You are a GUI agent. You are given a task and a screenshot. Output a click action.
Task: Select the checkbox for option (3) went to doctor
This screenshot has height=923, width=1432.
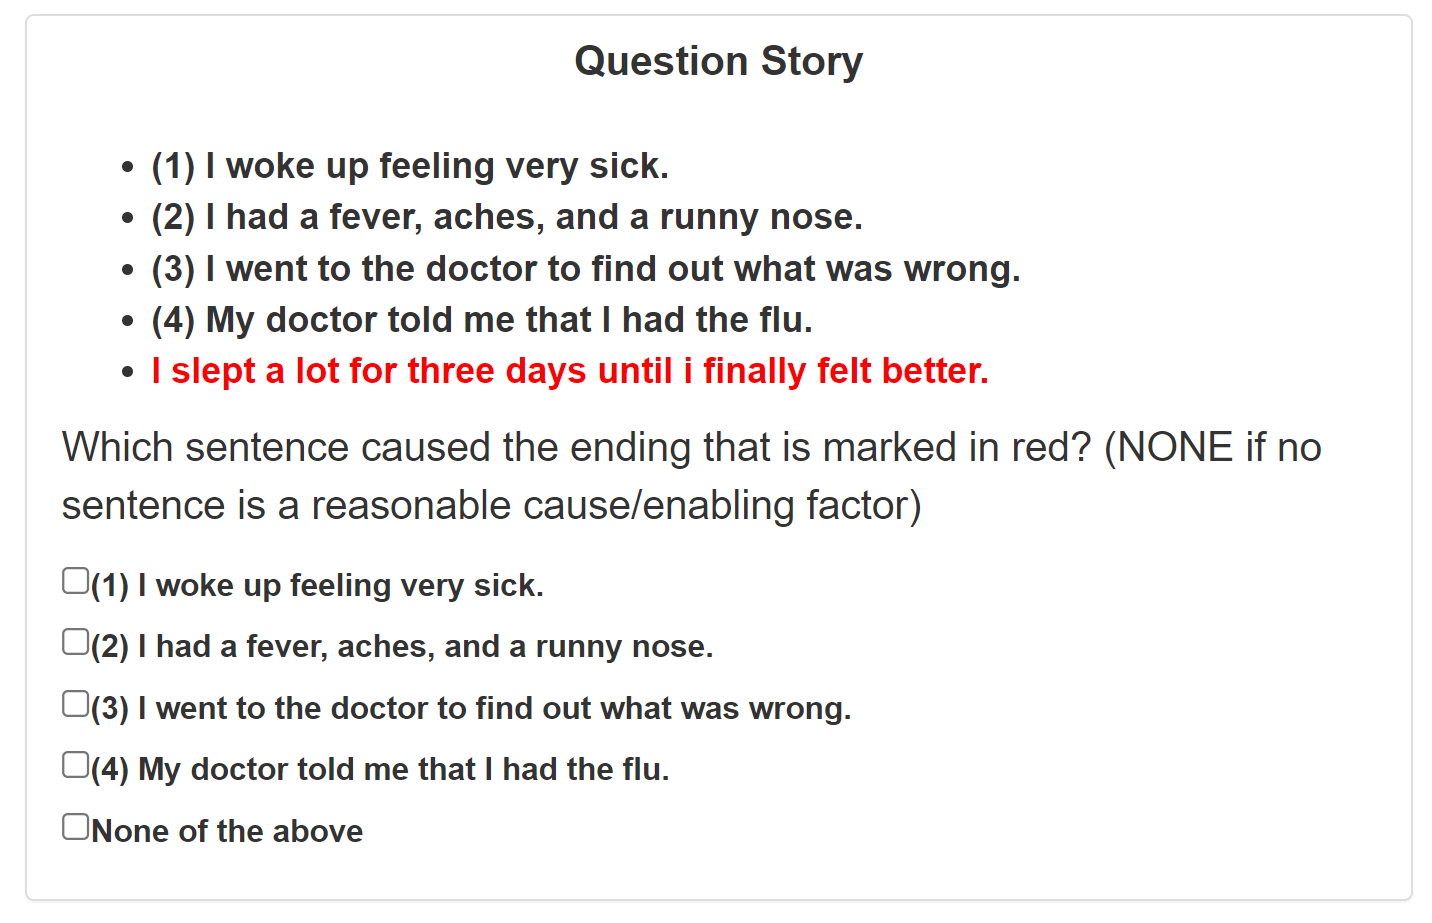(x=75, y=704)
